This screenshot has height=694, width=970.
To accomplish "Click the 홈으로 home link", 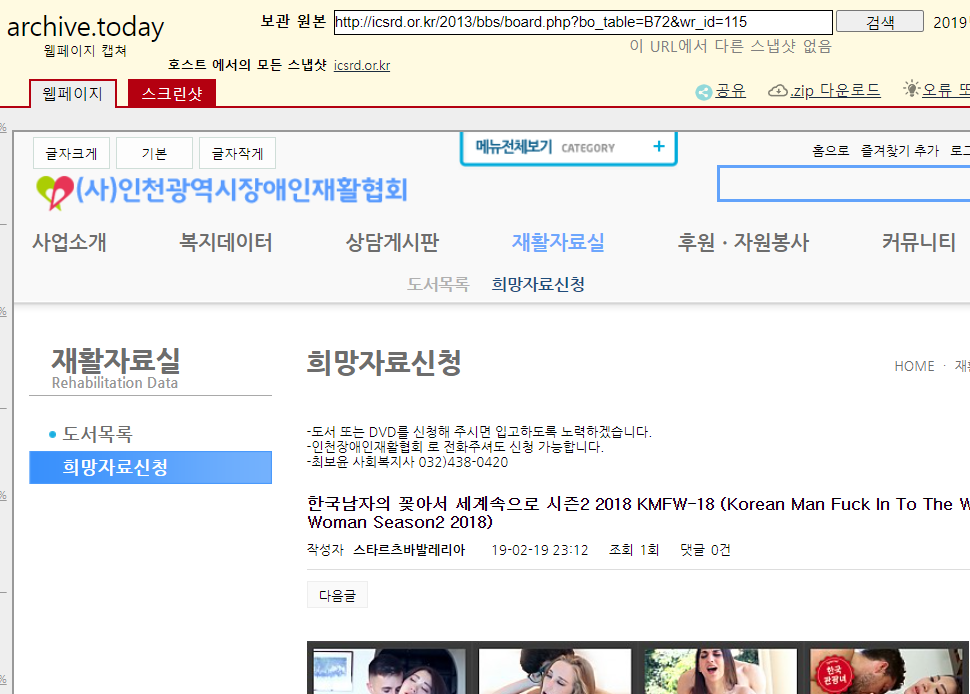I will click(x=830, y=150).
